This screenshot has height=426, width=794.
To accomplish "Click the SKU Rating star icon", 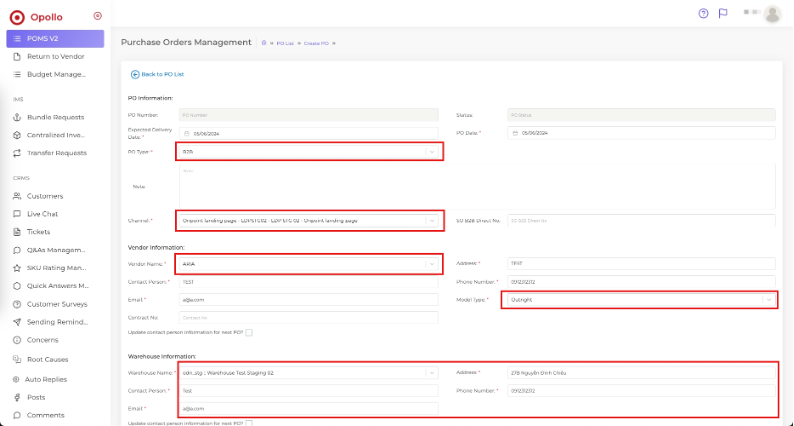I will pyautogui.click(x=17, y=268).
